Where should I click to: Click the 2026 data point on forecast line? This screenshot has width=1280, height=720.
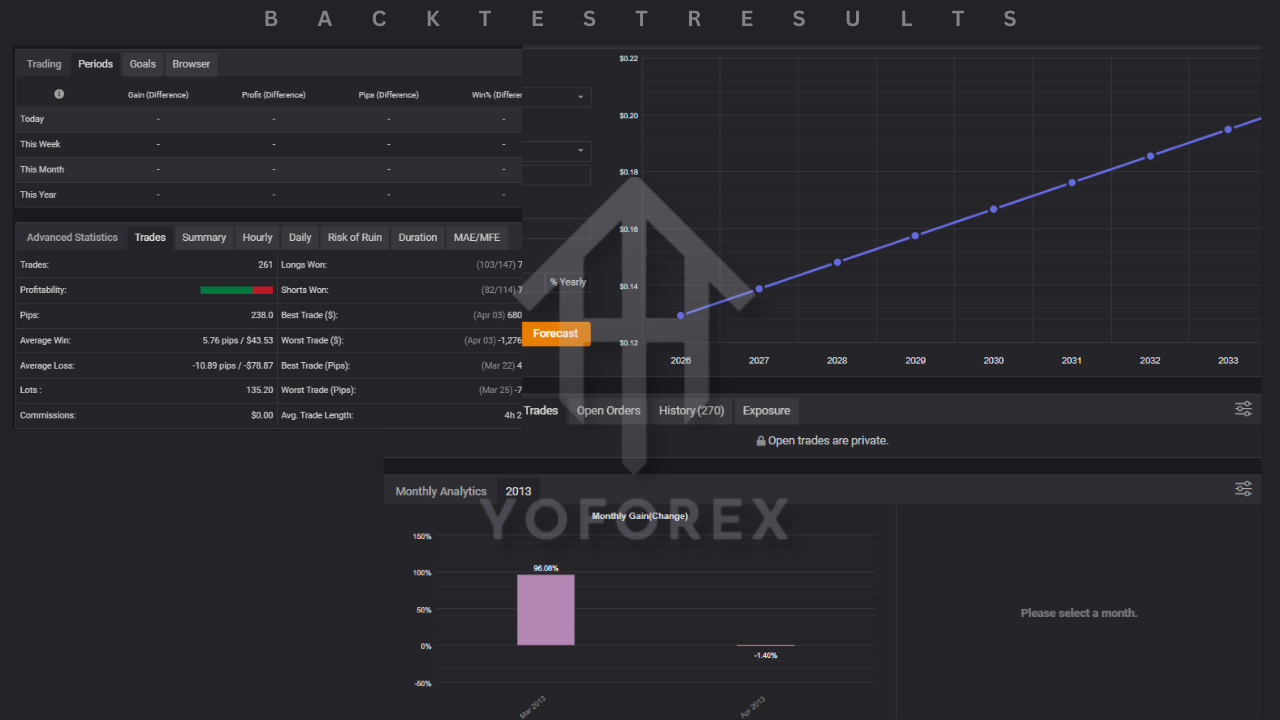[681, 315]
